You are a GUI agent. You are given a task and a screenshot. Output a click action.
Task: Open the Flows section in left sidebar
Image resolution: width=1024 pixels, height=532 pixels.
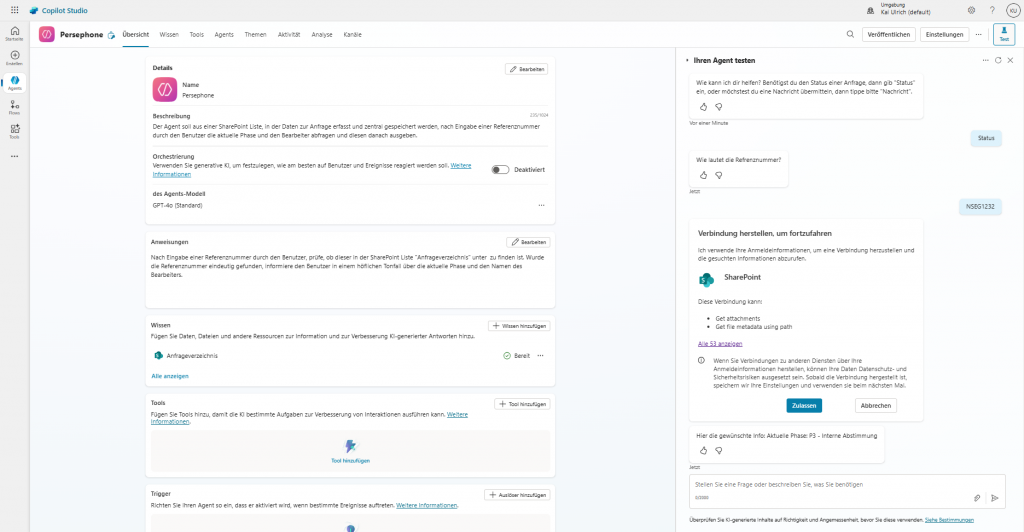tap(14, 107)
